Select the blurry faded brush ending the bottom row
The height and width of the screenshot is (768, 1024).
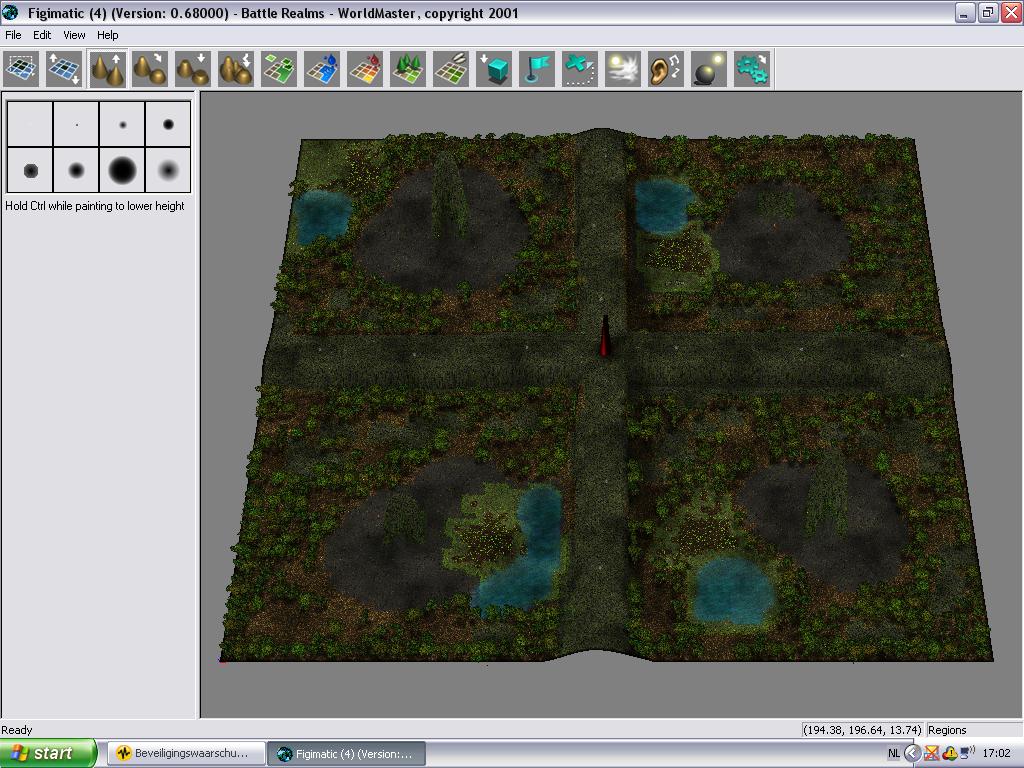(x=168, y=170)
